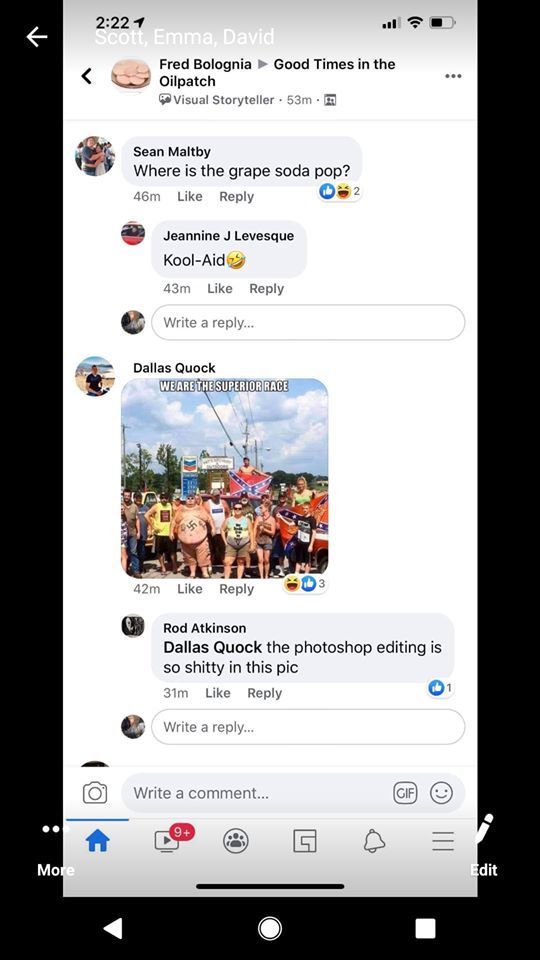Image resolution: width=540 pixels, height=960 pixels.
Task: Open the Good Times in the Oilpatch group
Action: pos(277,72)
